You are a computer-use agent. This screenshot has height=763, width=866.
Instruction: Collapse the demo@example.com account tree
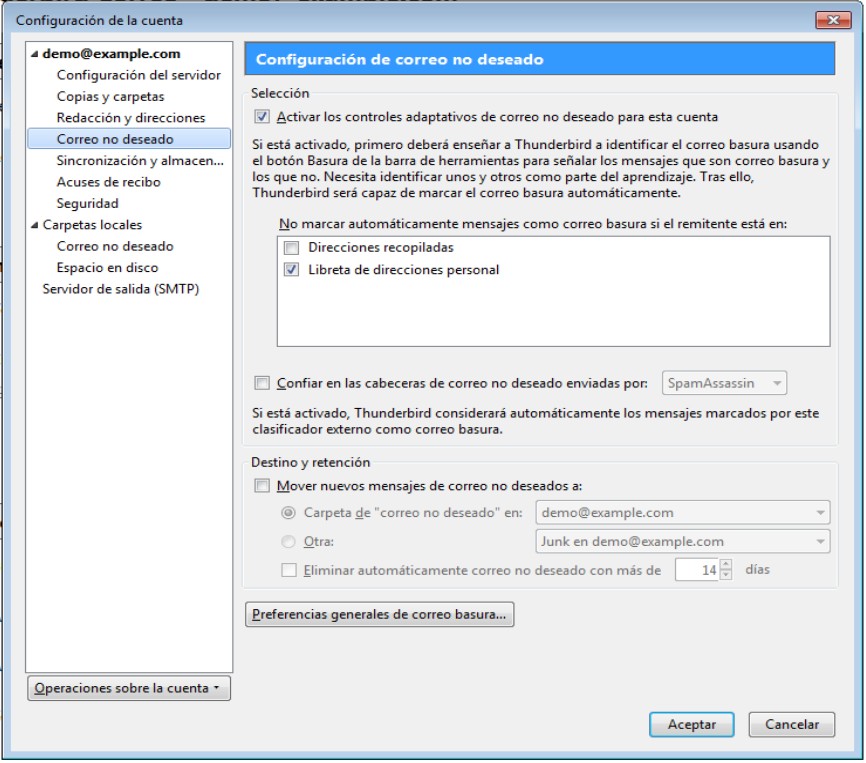click(x=35, y=54)
